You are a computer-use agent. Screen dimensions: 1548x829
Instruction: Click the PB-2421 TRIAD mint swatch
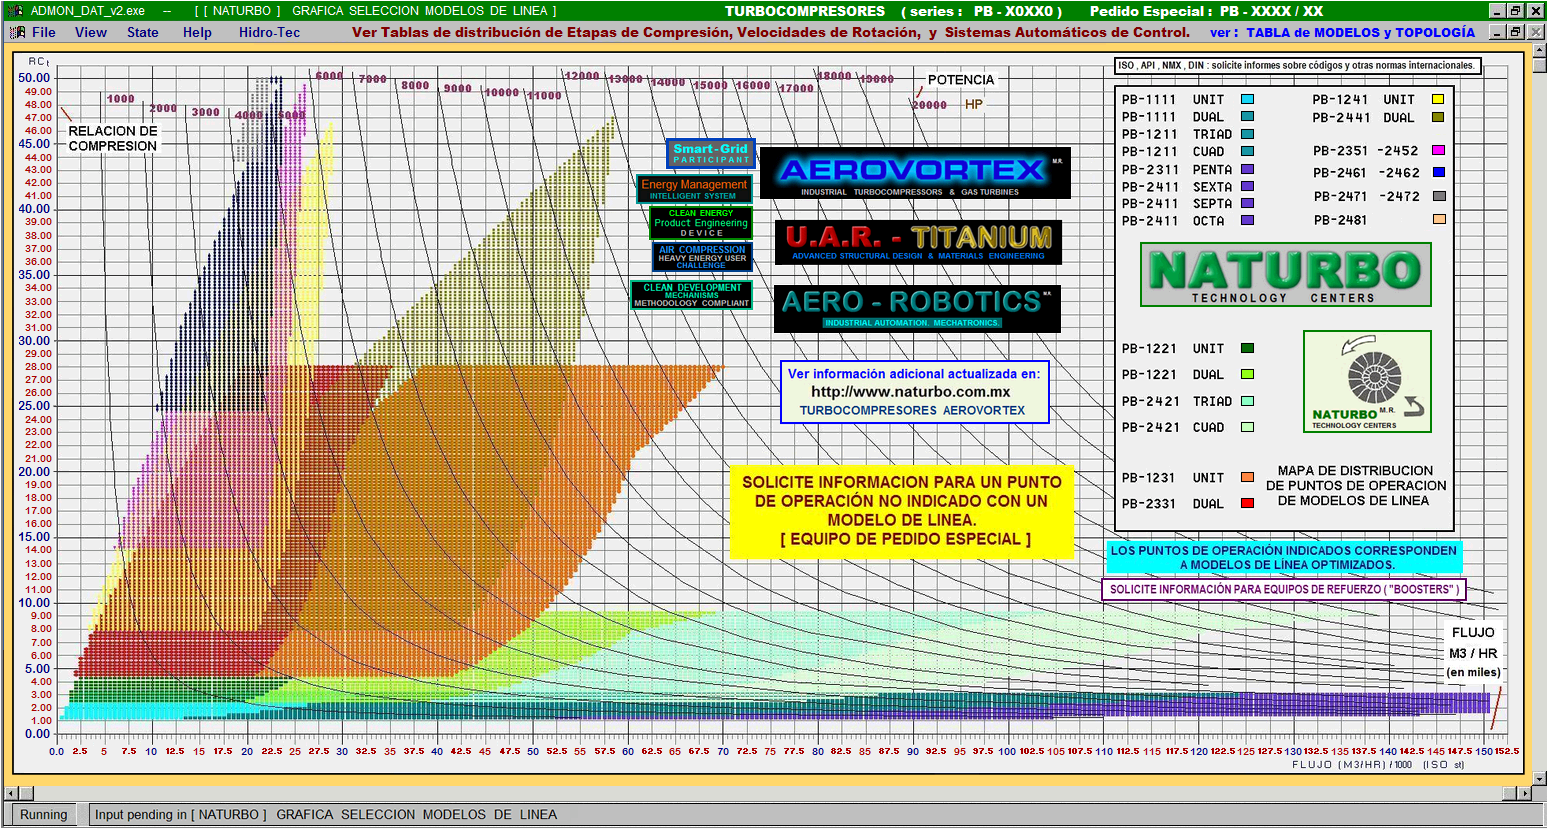(1247, 401)
